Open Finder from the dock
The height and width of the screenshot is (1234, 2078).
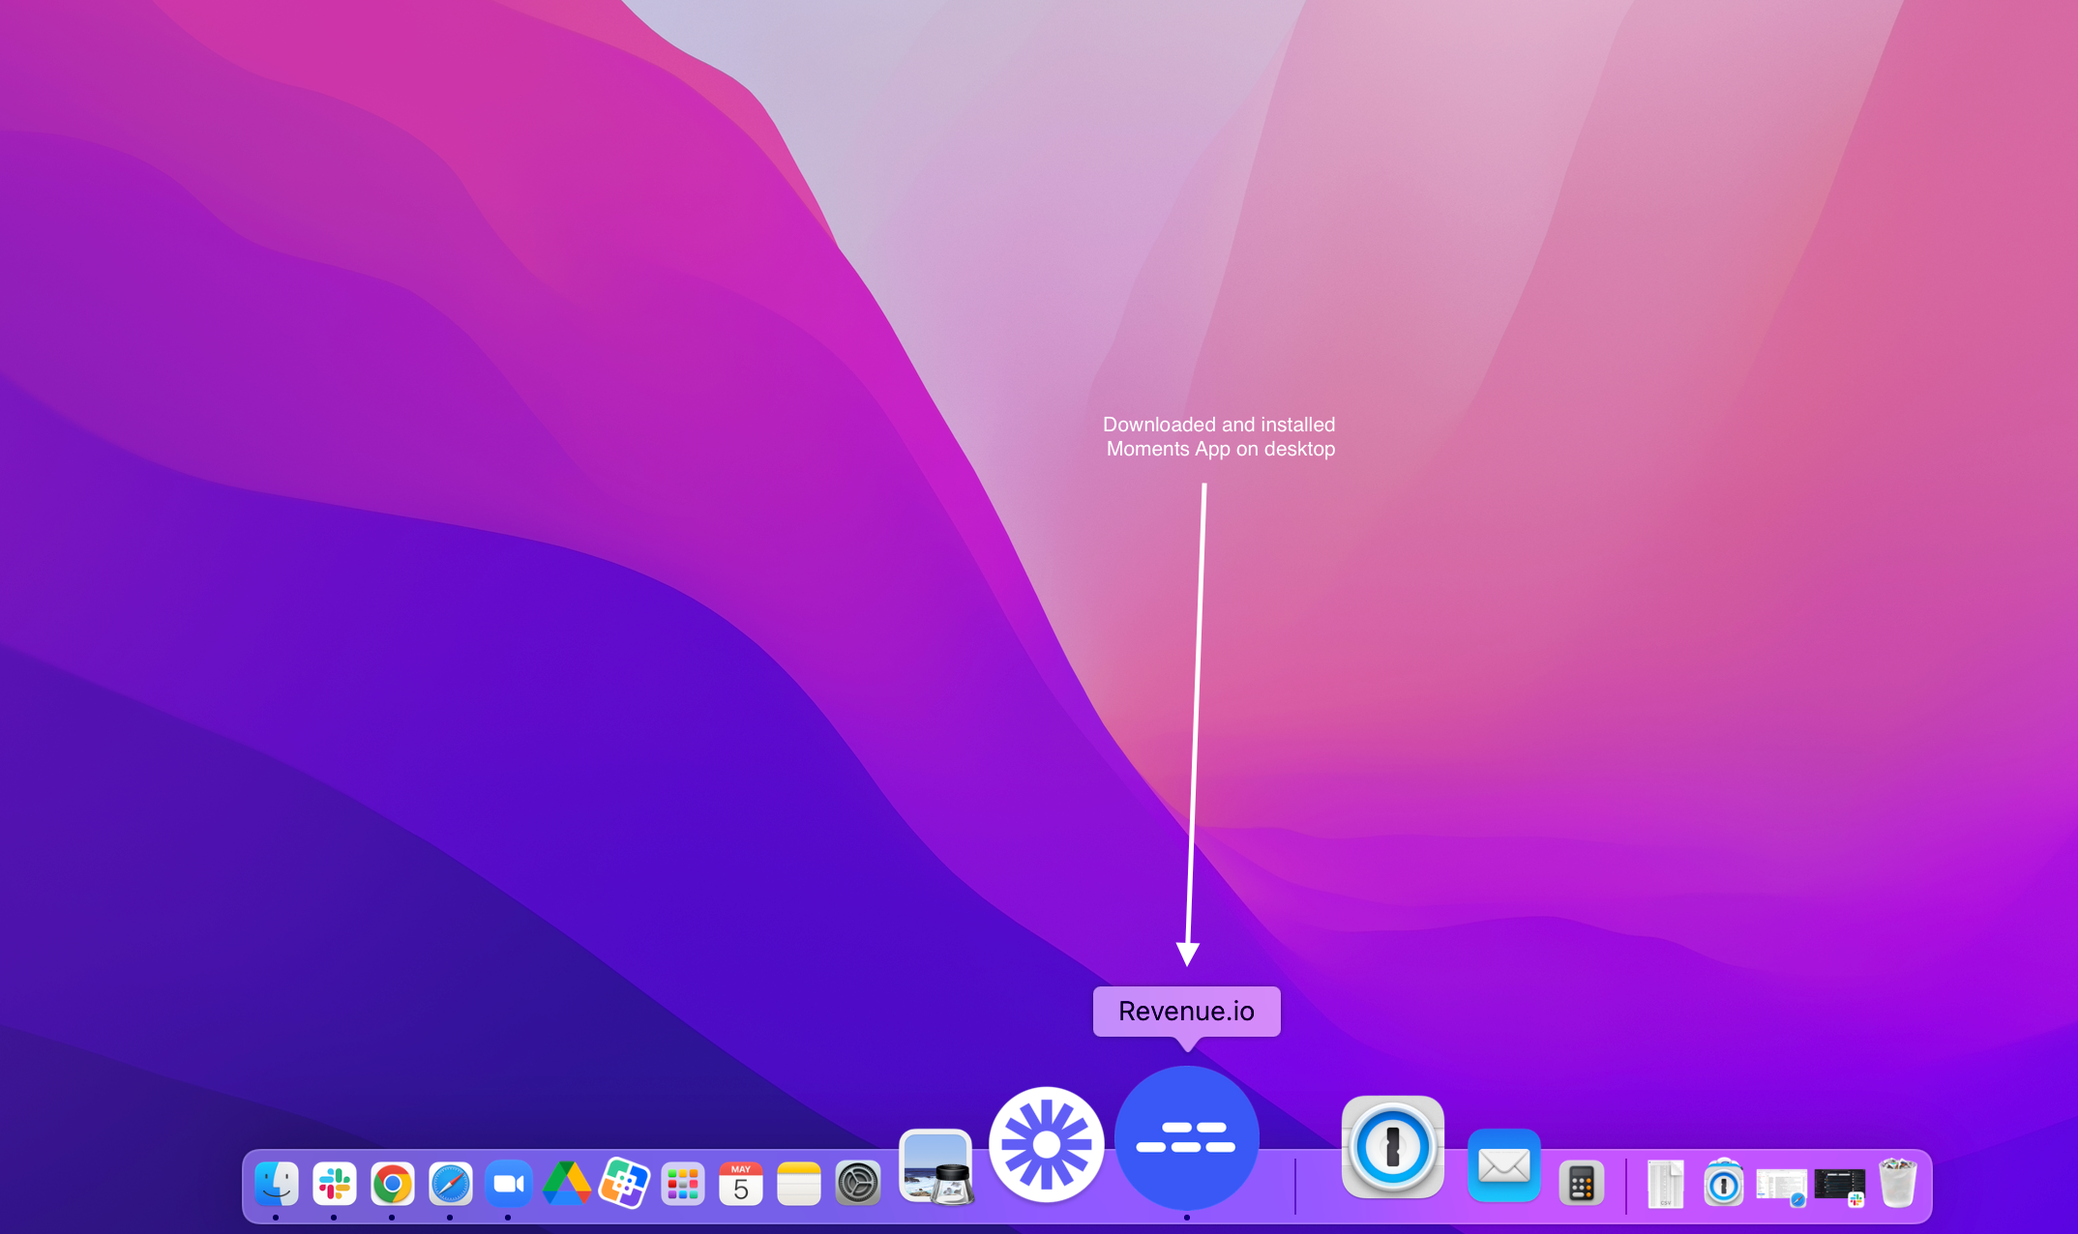276,1184
